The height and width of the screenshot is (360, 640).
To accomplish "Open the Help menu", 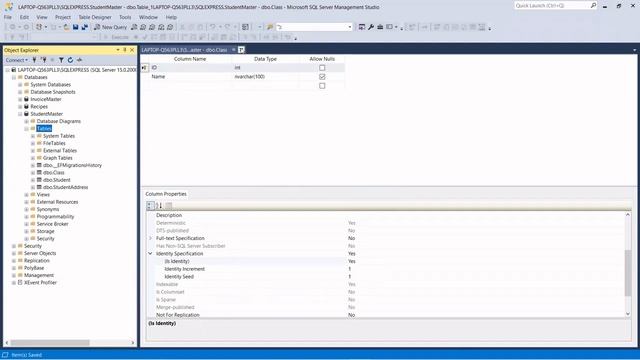I will (x=171, y=17).
